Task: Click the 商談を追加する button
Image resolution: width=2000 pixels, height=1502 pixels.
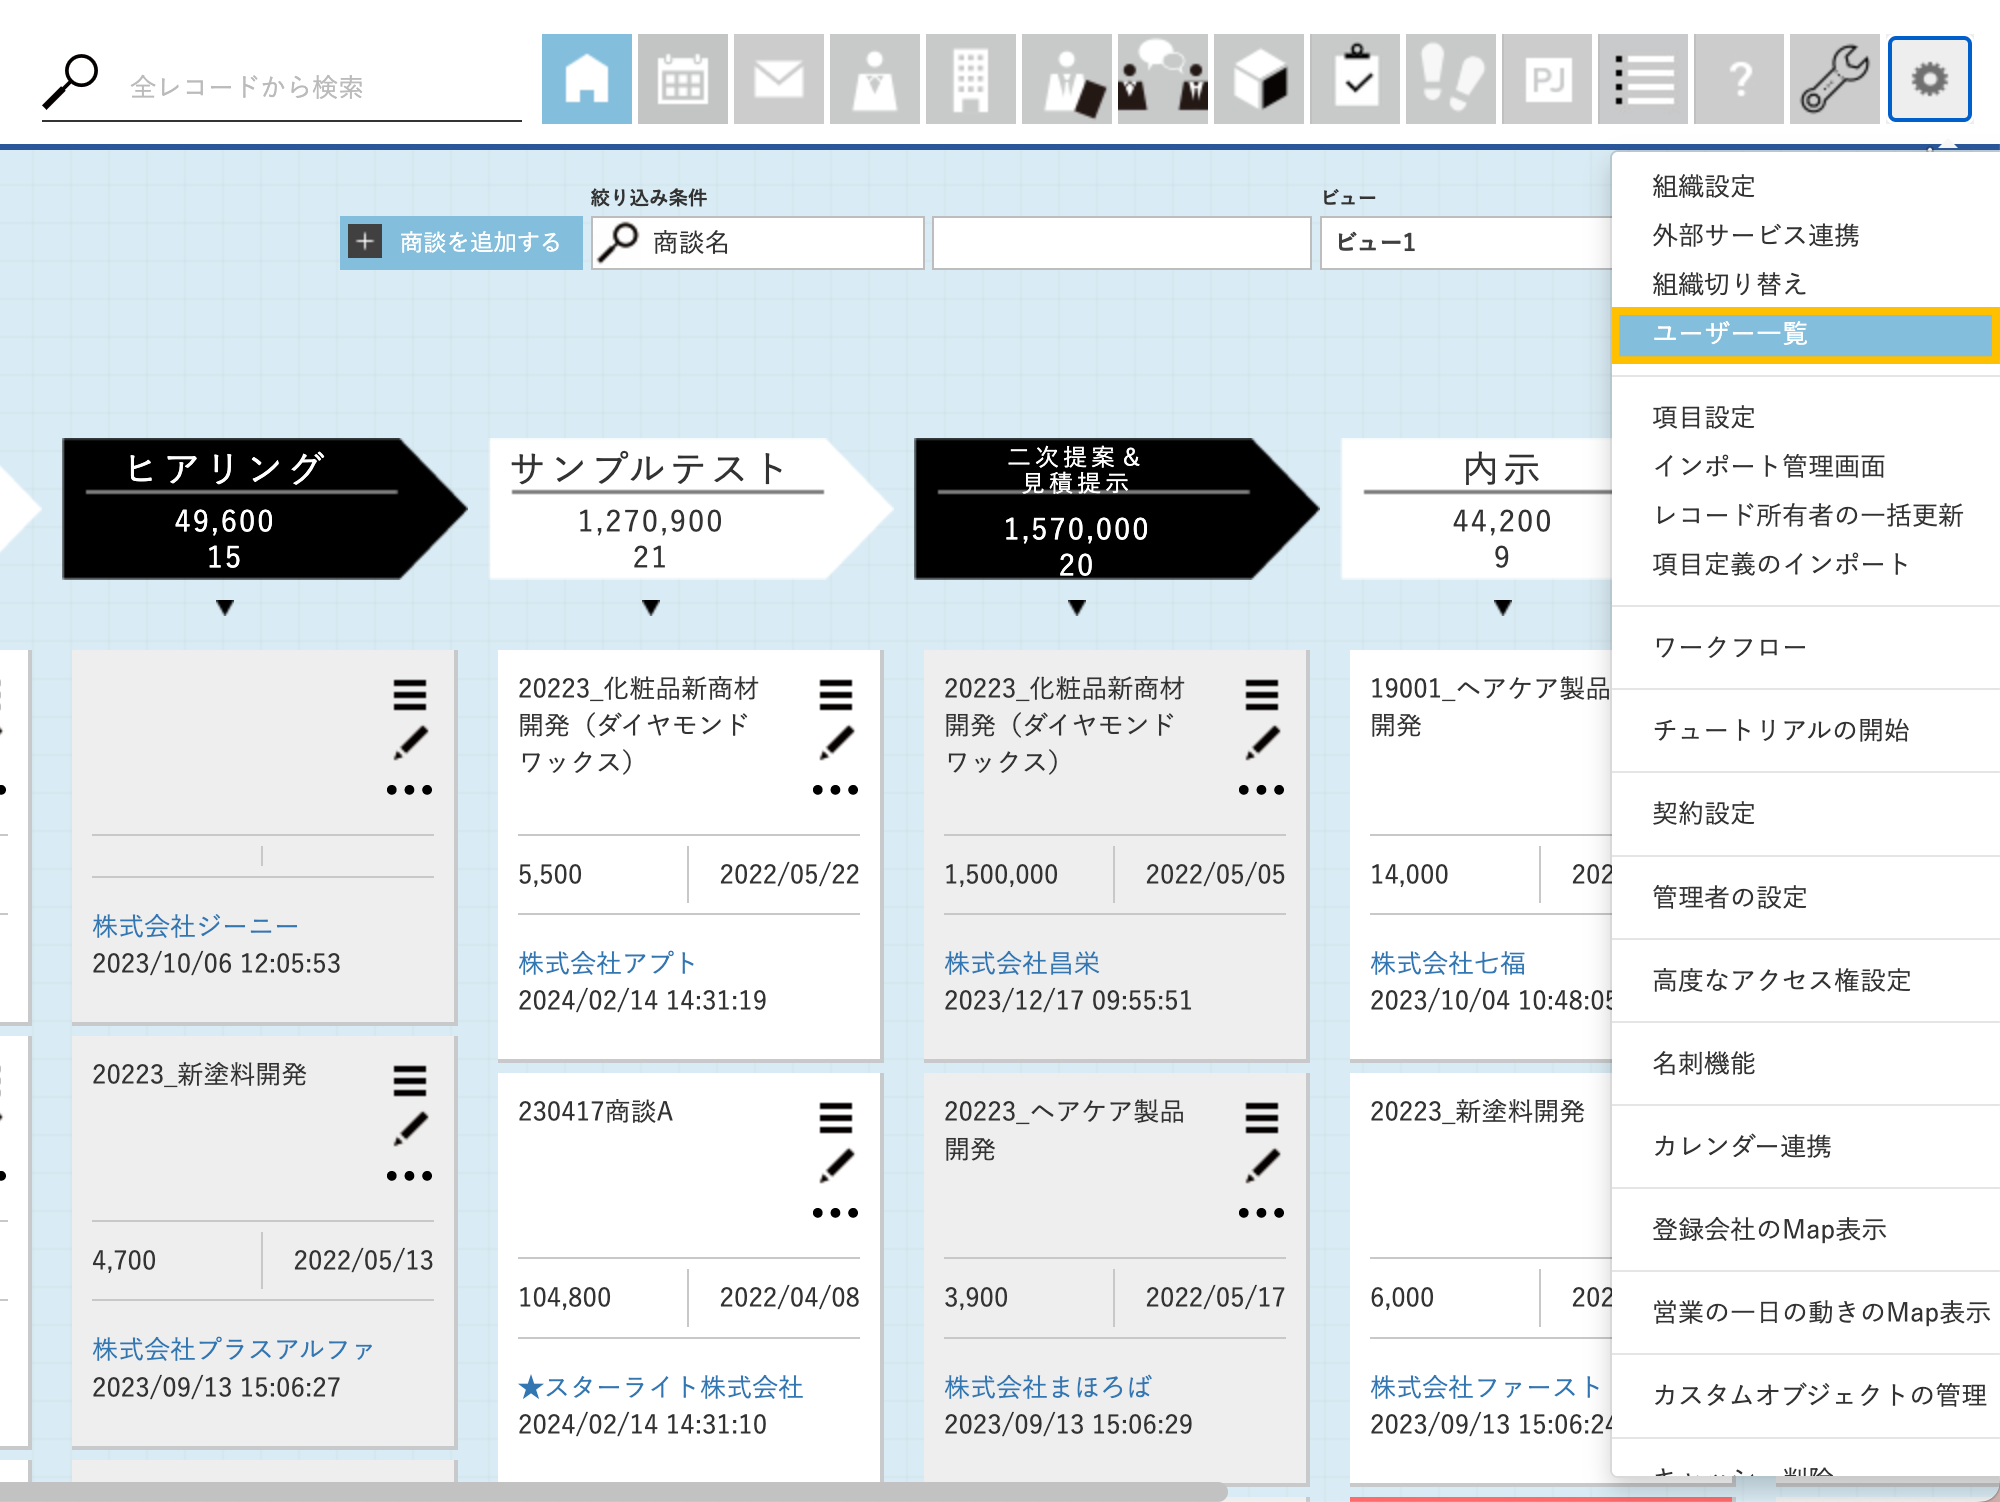Action: pyautogui.click(x=461, y=242)
